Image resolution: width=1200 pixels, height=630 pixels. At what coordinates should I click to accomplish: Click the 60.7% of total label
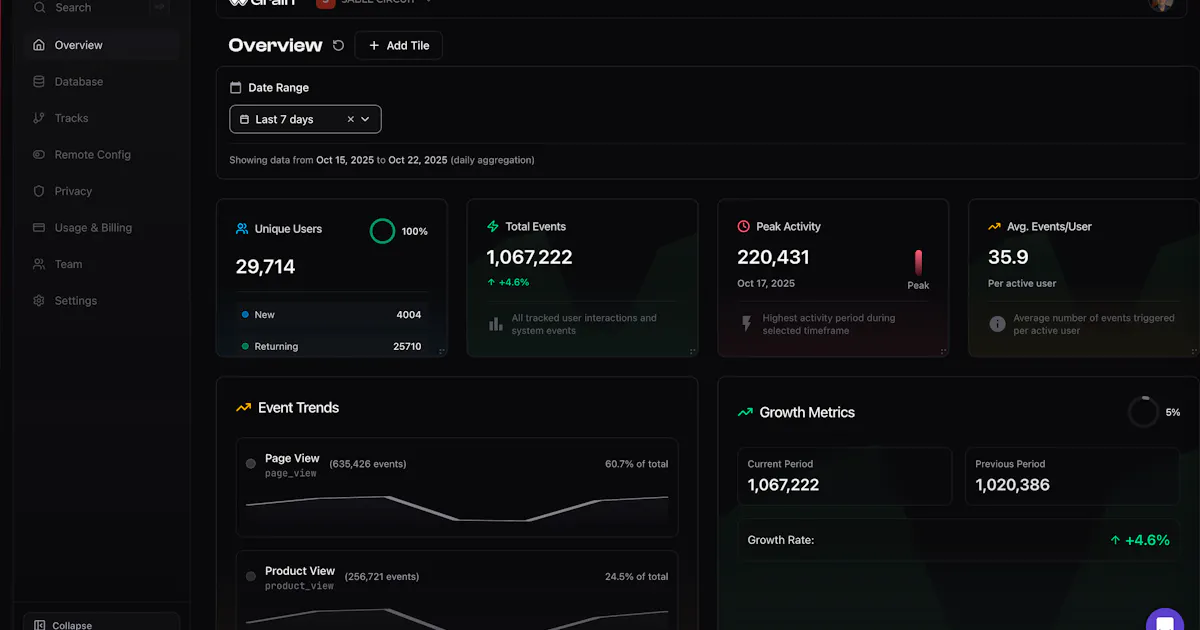point(636,464)
